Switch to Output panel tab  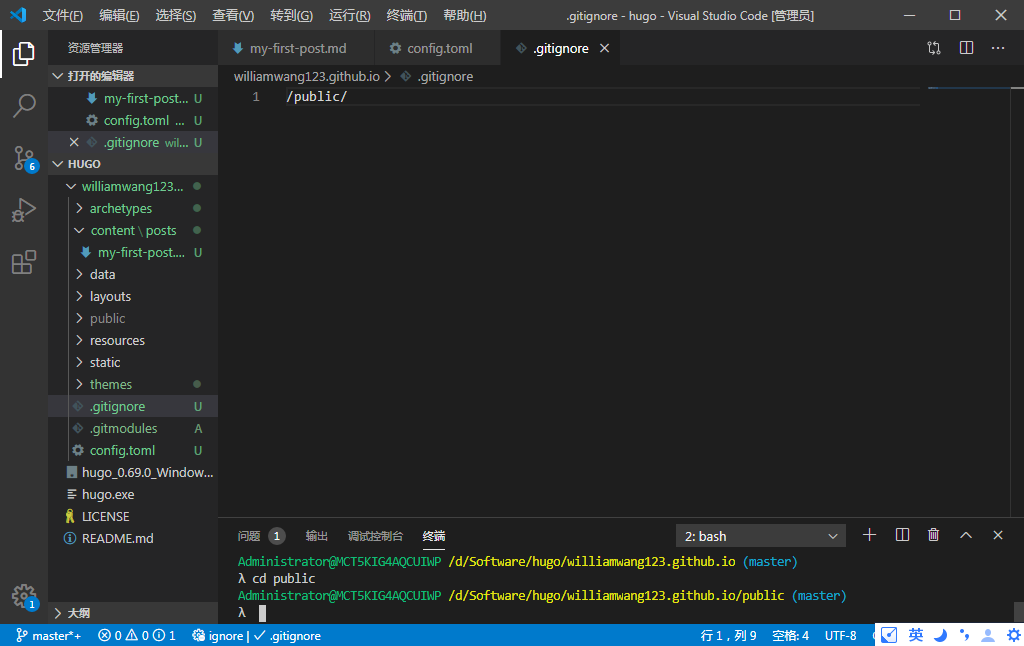click(316, 536)
